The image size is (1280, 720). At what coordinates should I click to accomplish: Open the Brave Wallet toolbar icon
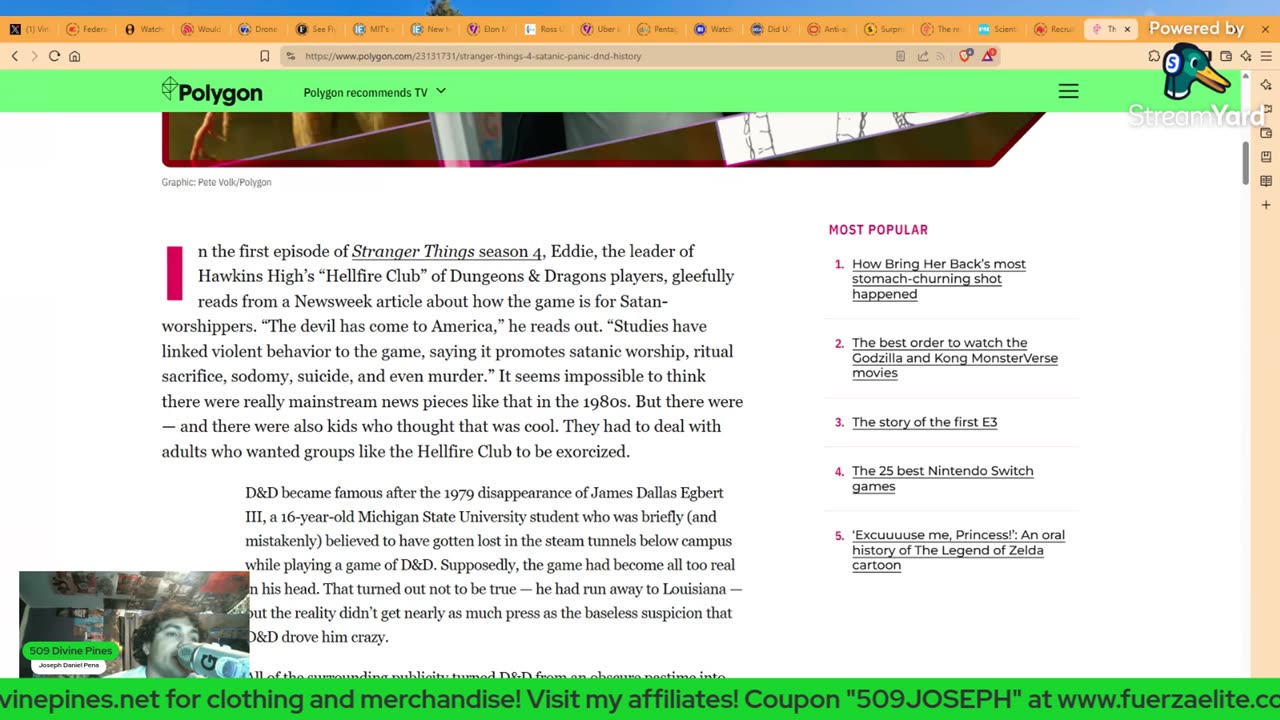[x=1226, y=56]
